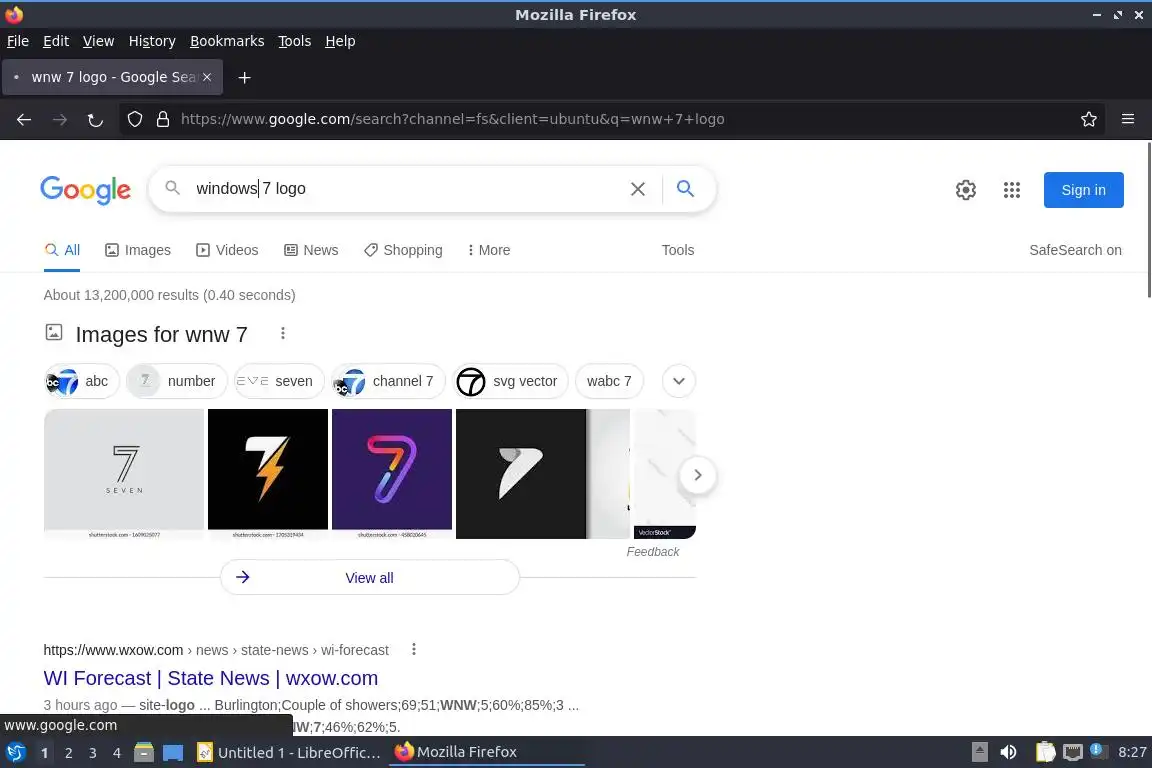
Task: Go back to the previous page
Action: click(x=24, y=119)
